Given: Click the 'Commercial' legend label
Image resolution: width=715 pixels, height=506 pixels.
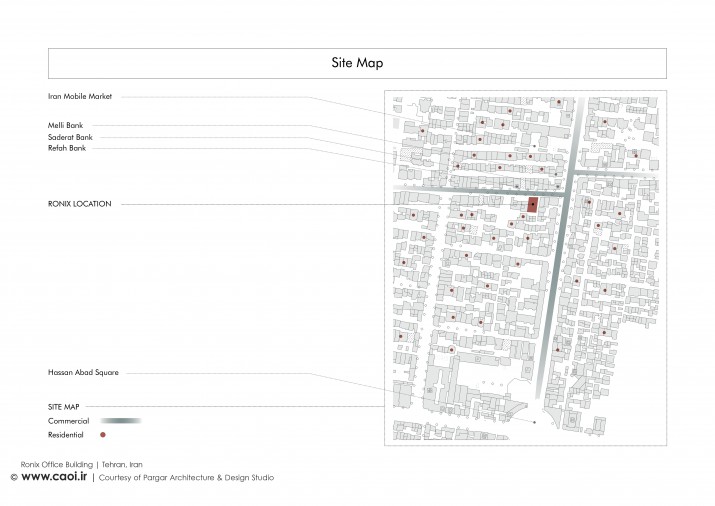Looking at the screenshot, I should coord(68,421).
